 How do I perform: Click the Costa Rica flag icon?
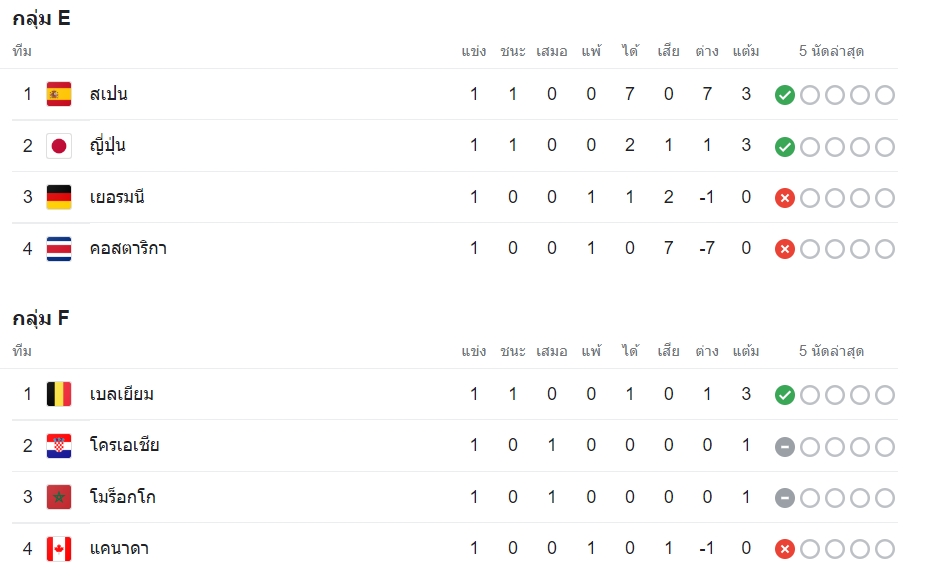[59, 249]
